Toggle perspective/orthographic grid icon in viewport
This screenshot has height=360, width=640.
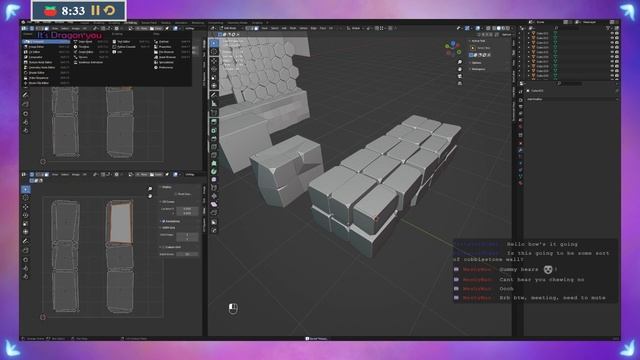[460, 83]
